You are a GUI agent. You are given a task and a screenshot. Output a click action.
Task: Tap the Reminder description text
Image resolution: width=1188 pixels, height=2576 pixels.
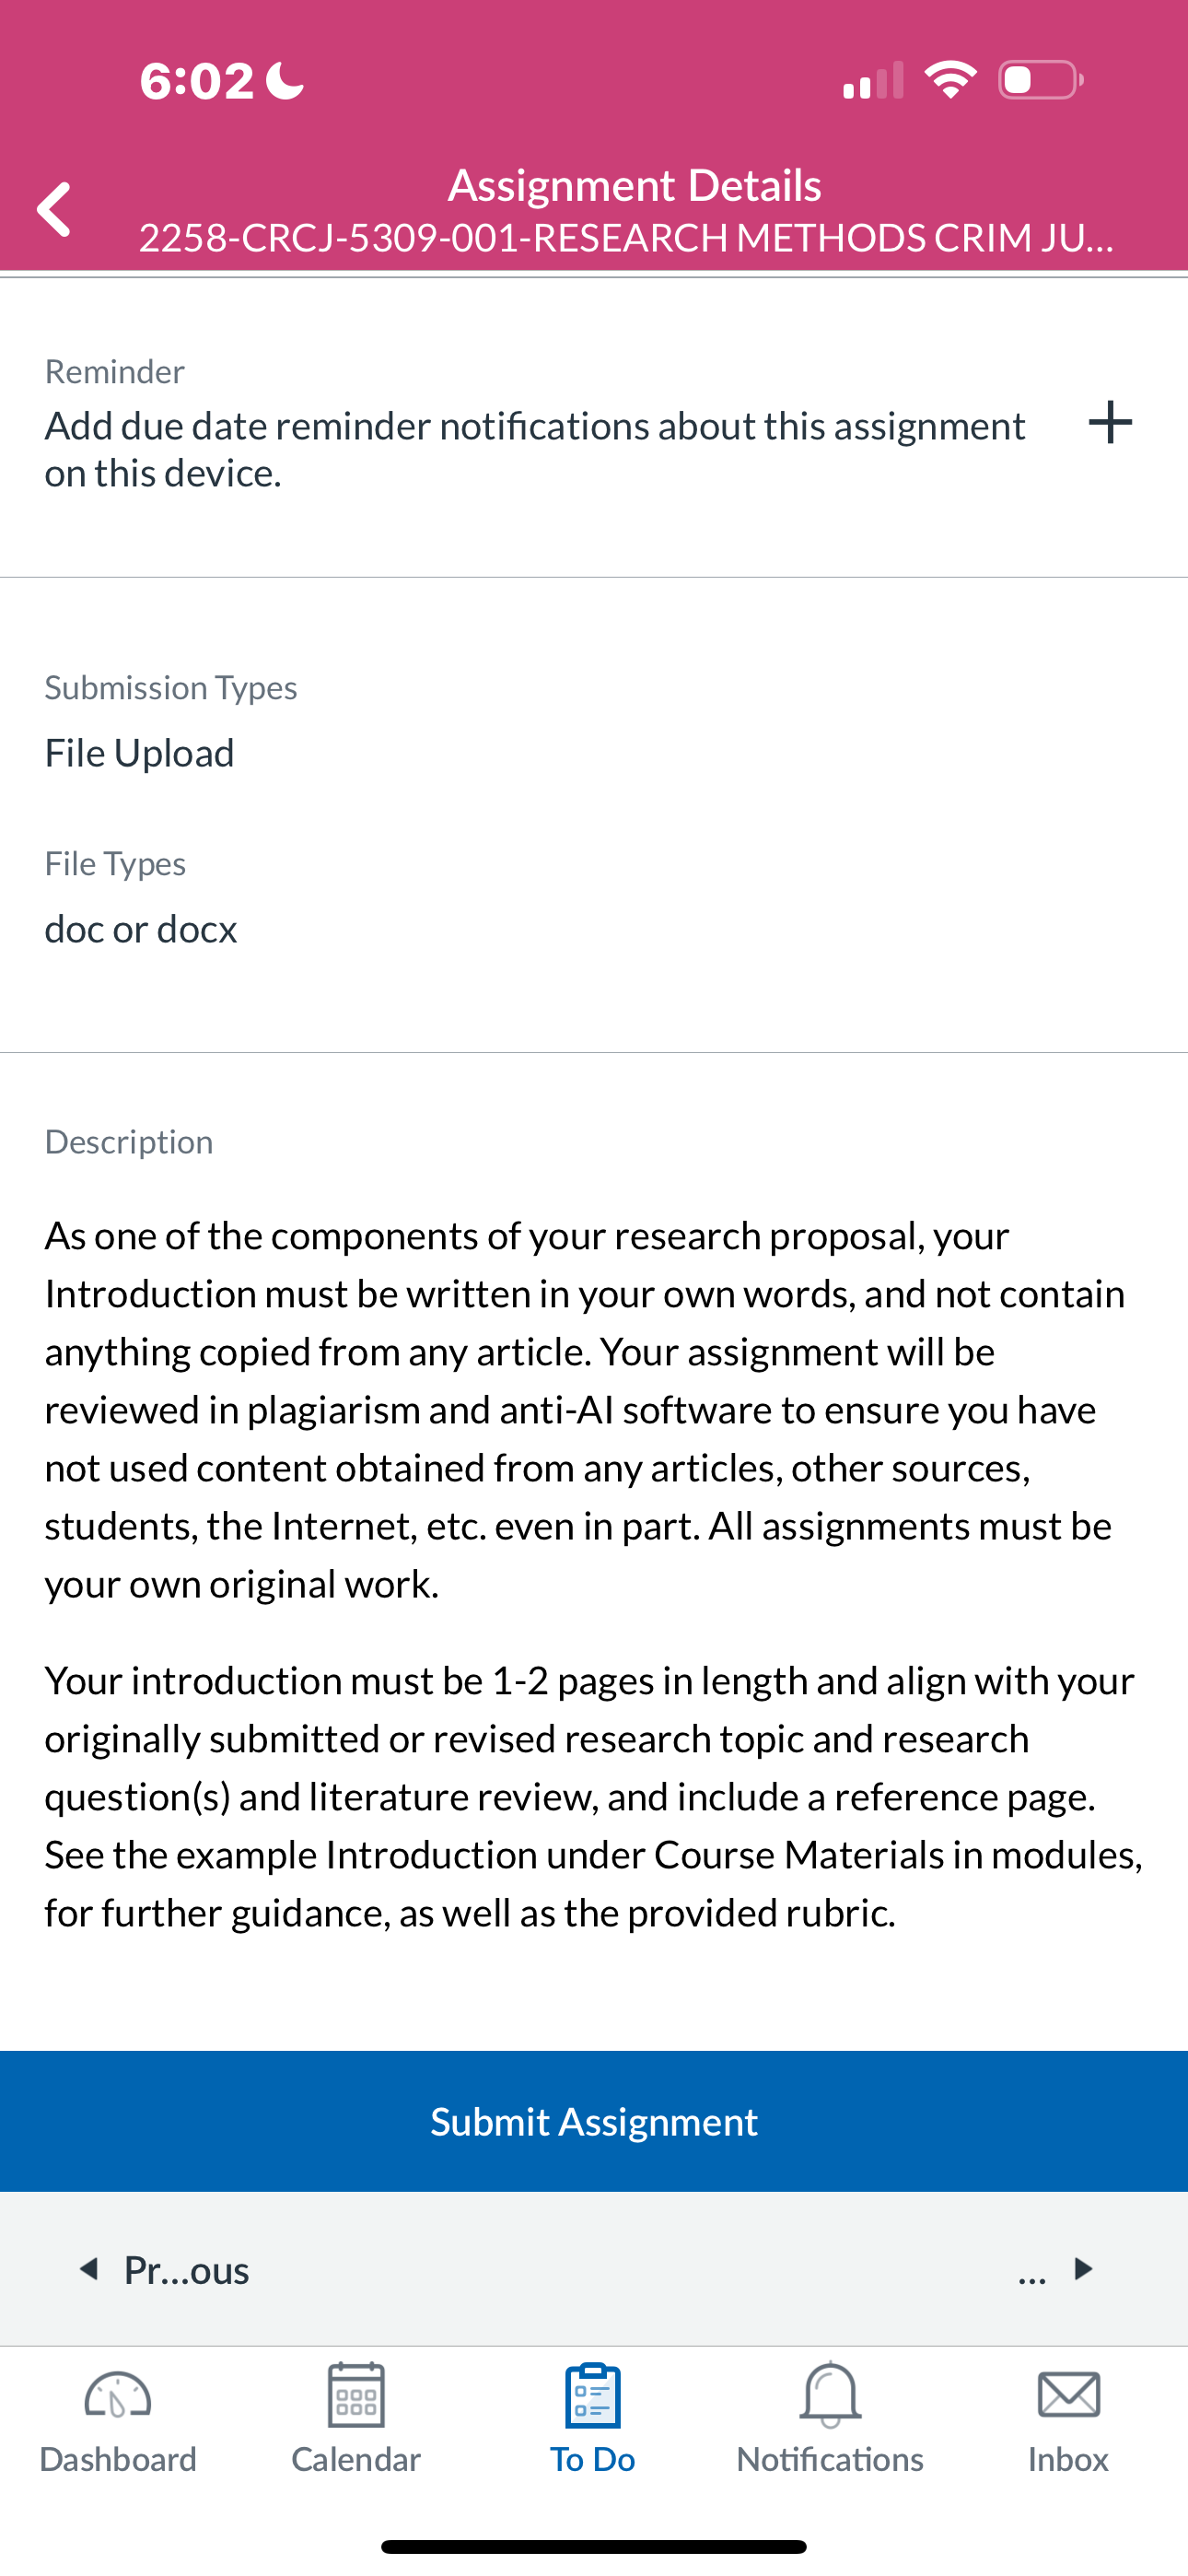tap(535, 449)
